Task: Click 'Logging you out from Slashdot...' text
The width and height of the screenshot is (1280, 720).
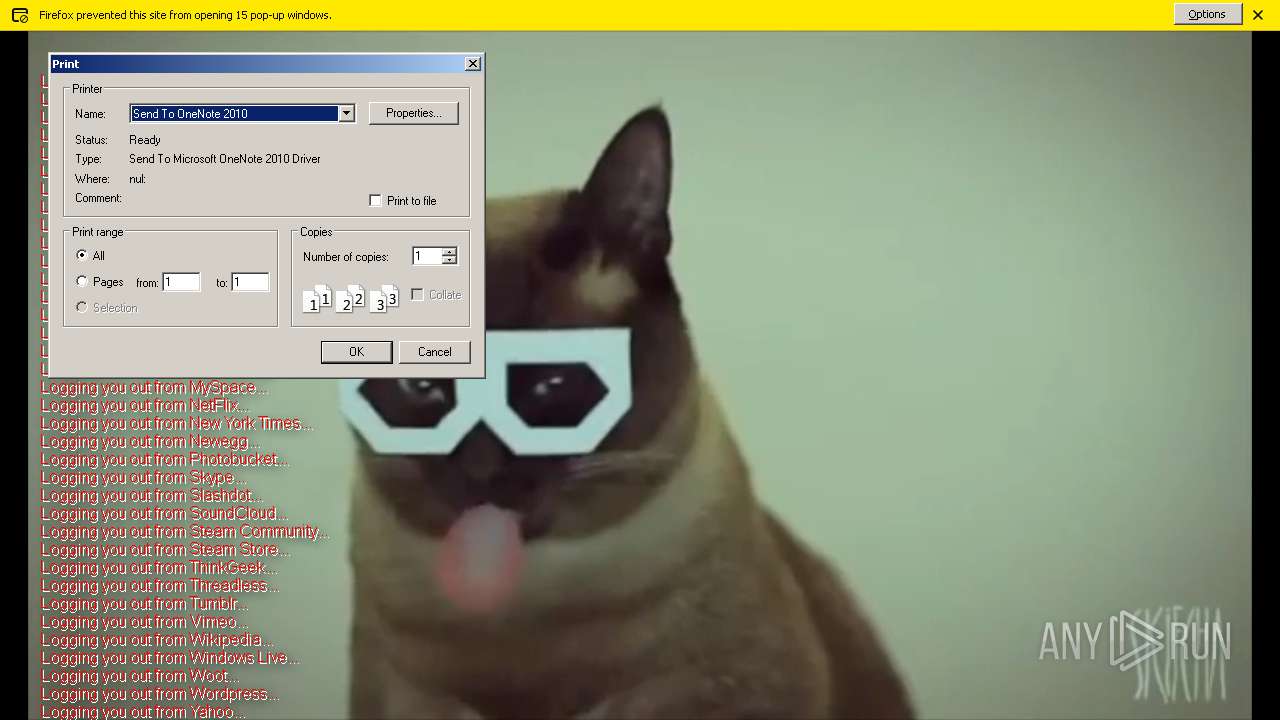Action: pos(152,496)
